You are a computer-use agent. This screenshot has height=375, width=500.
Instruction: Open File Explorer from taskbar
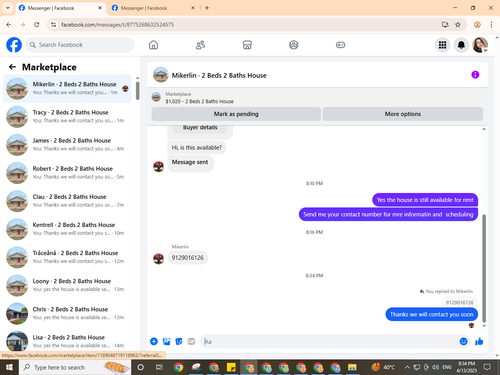(352, 367)
